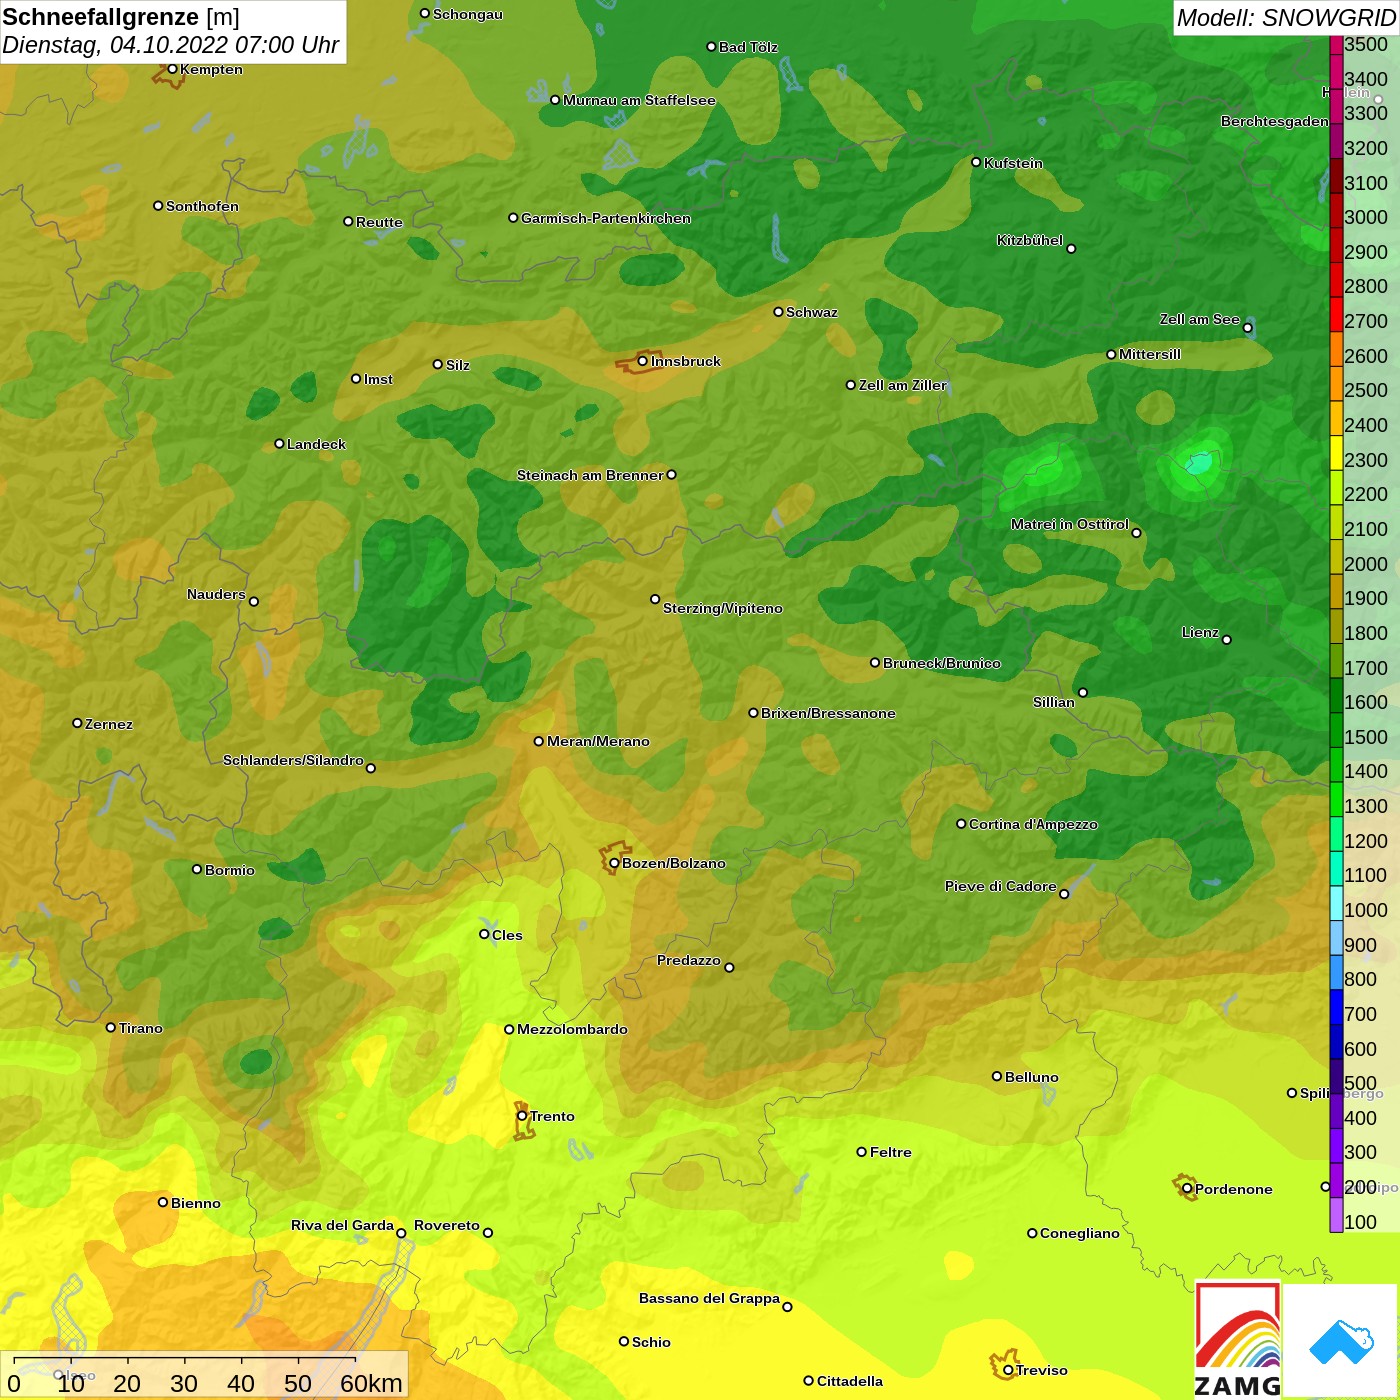Click the Trento city marker
Screen dimensions: 1400x1400
coord(522,1116)
